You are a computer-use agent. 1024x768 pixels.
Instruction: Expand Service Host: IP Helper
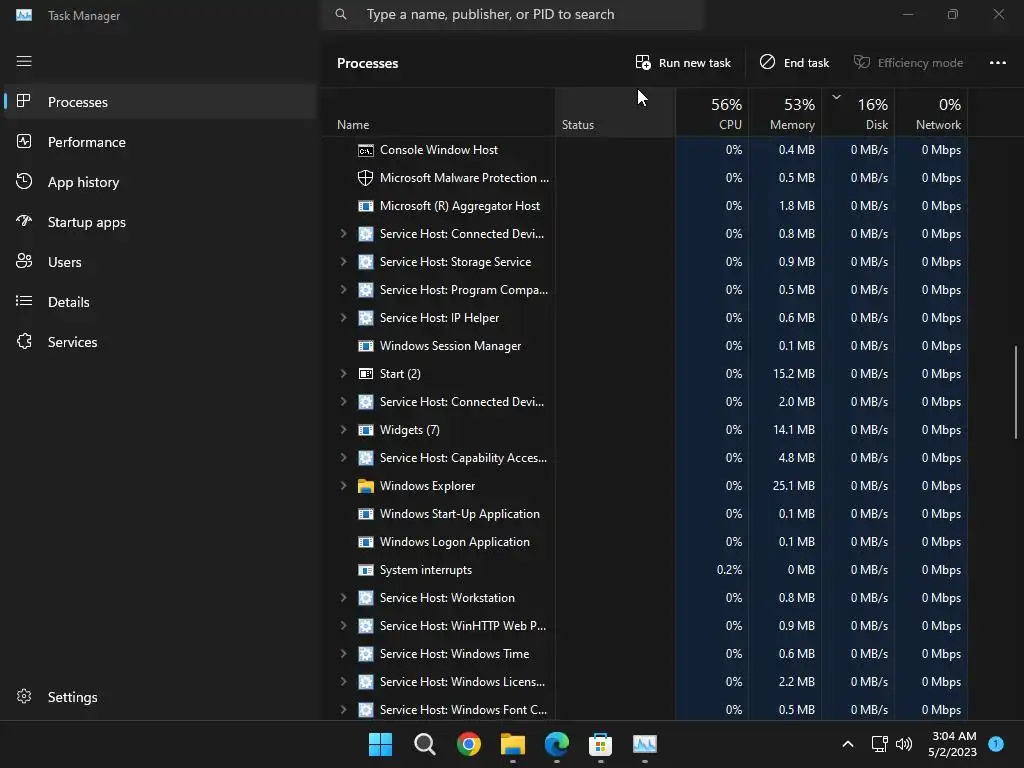point(344,317)
